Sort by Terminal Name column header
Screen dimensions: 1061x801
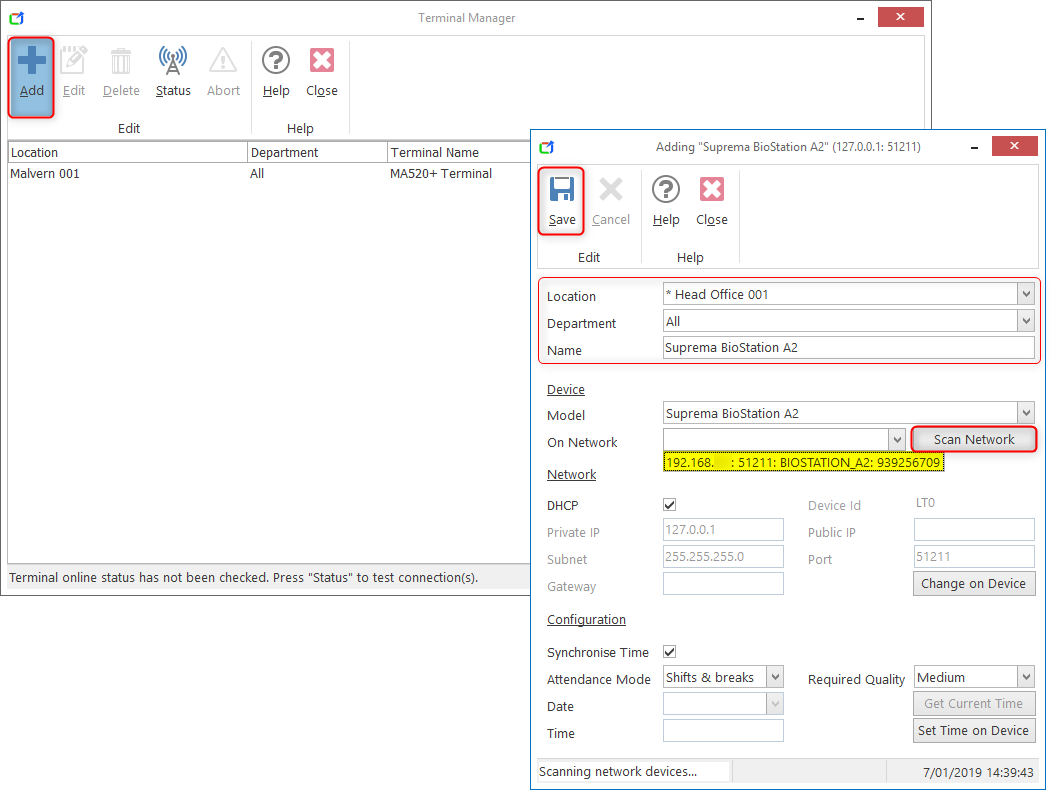(x=459, y=152)
